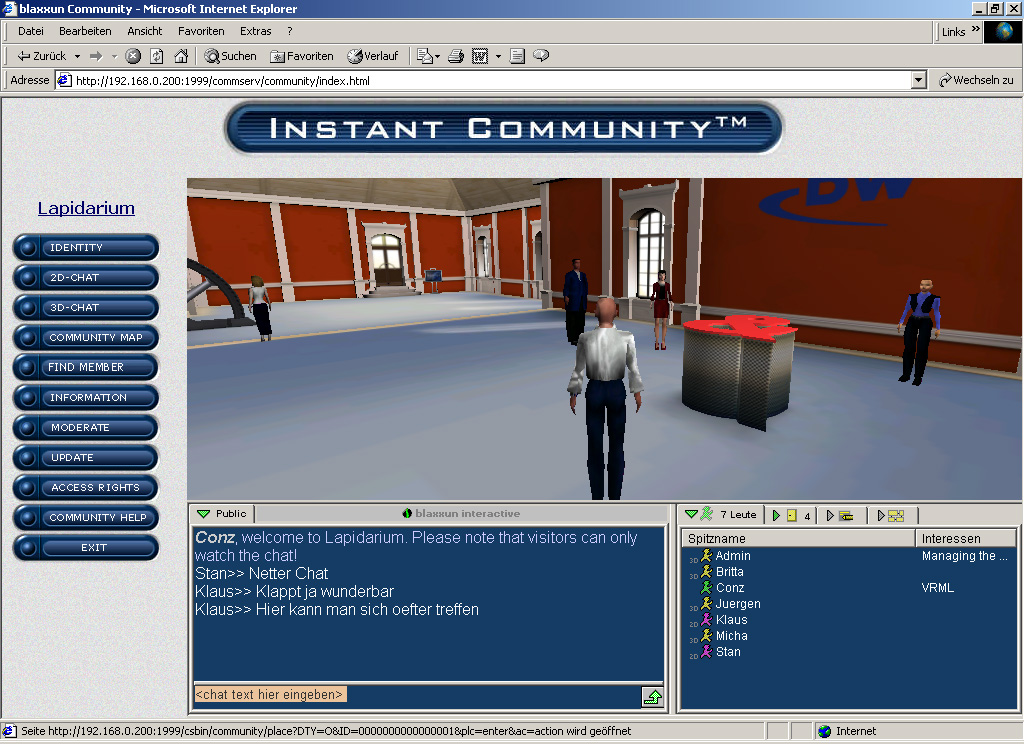The image size is (1024, 744).
Task: Open the COMMUNITY MAP
Action: pyautogui.click(x=86, y=338)
